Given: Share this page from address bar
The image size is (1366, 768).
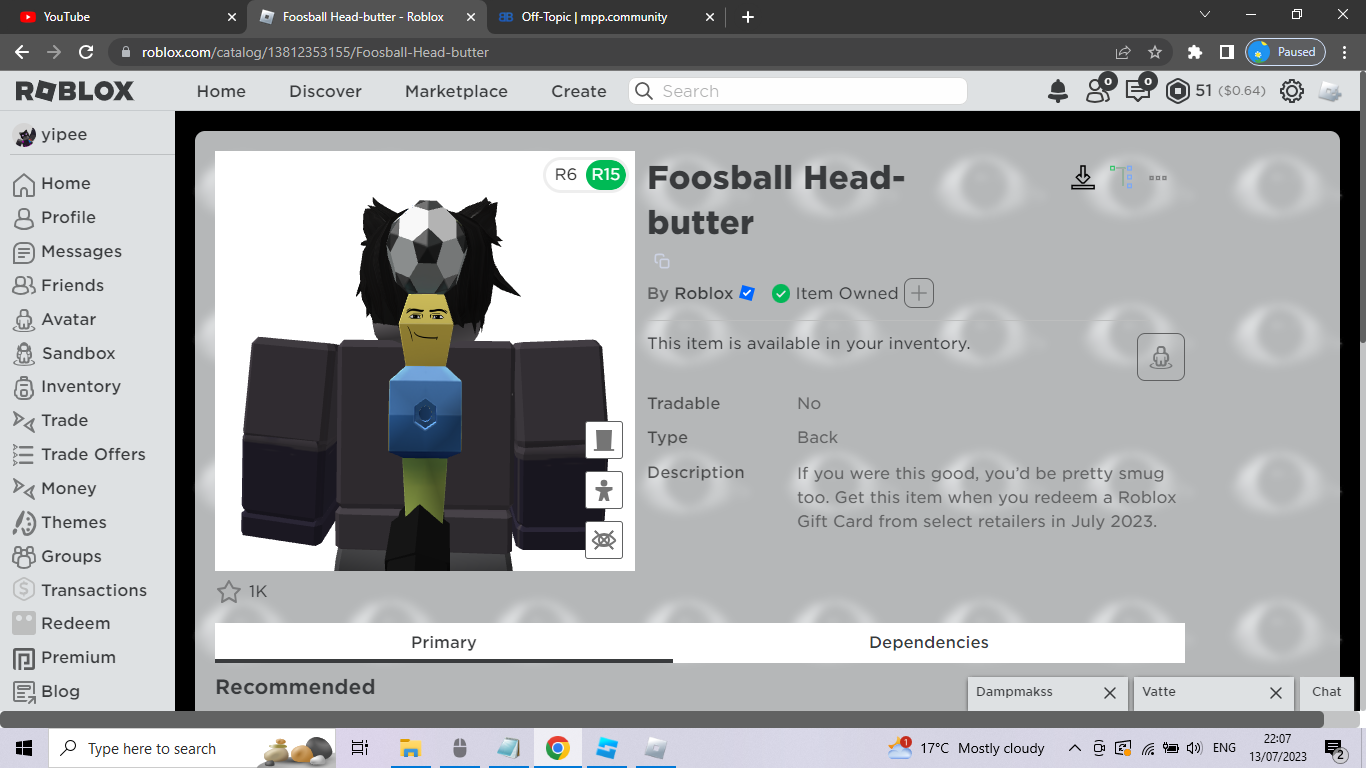Looking at the screenshot, I should 1123,52.
